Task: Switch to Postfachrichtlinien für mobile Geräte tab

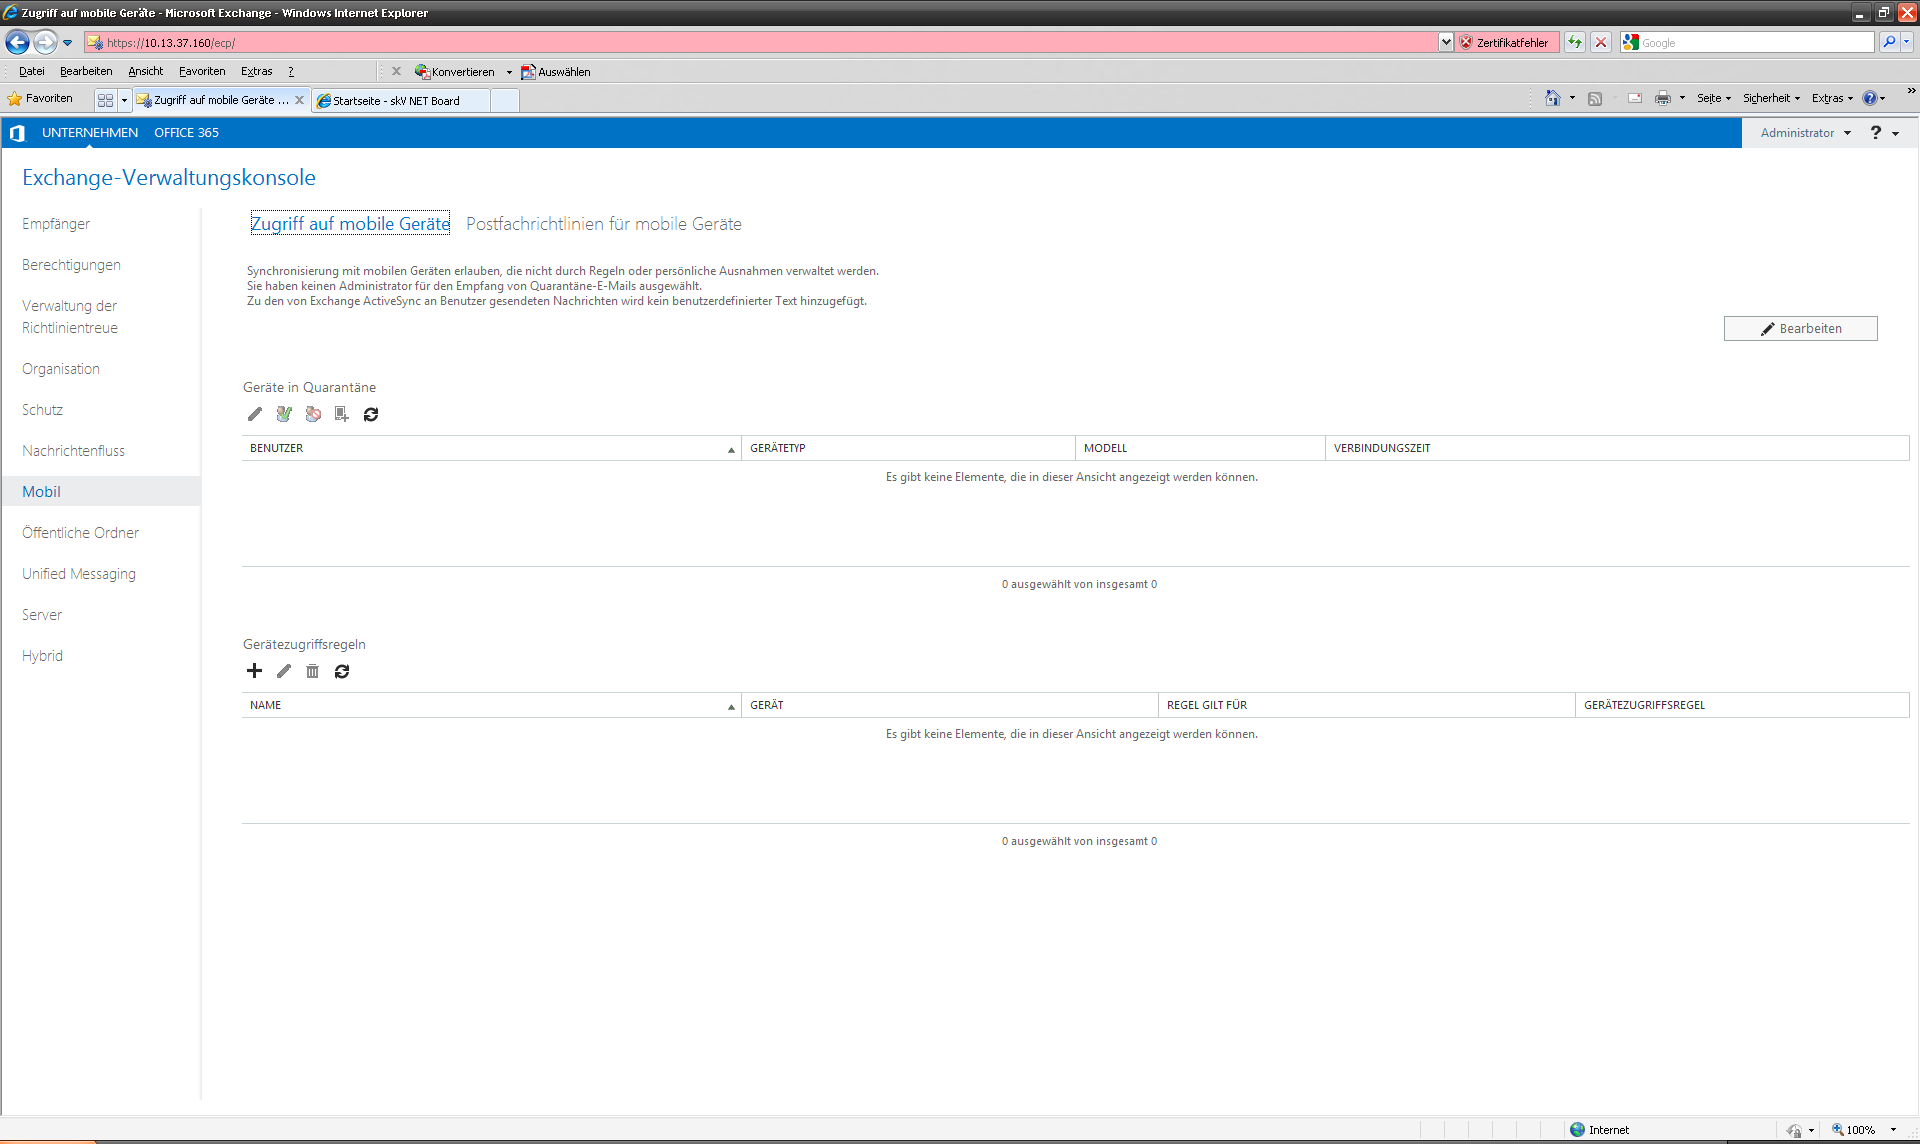Action: click(x=603, y=224)
